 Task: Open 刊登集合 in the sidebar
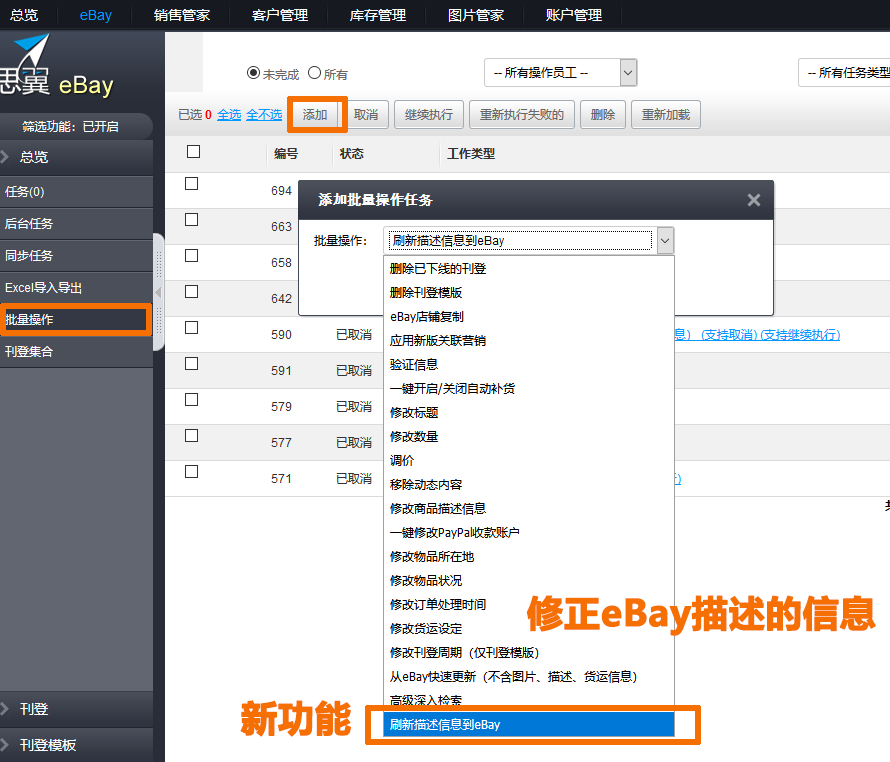(x=76, y=351)
